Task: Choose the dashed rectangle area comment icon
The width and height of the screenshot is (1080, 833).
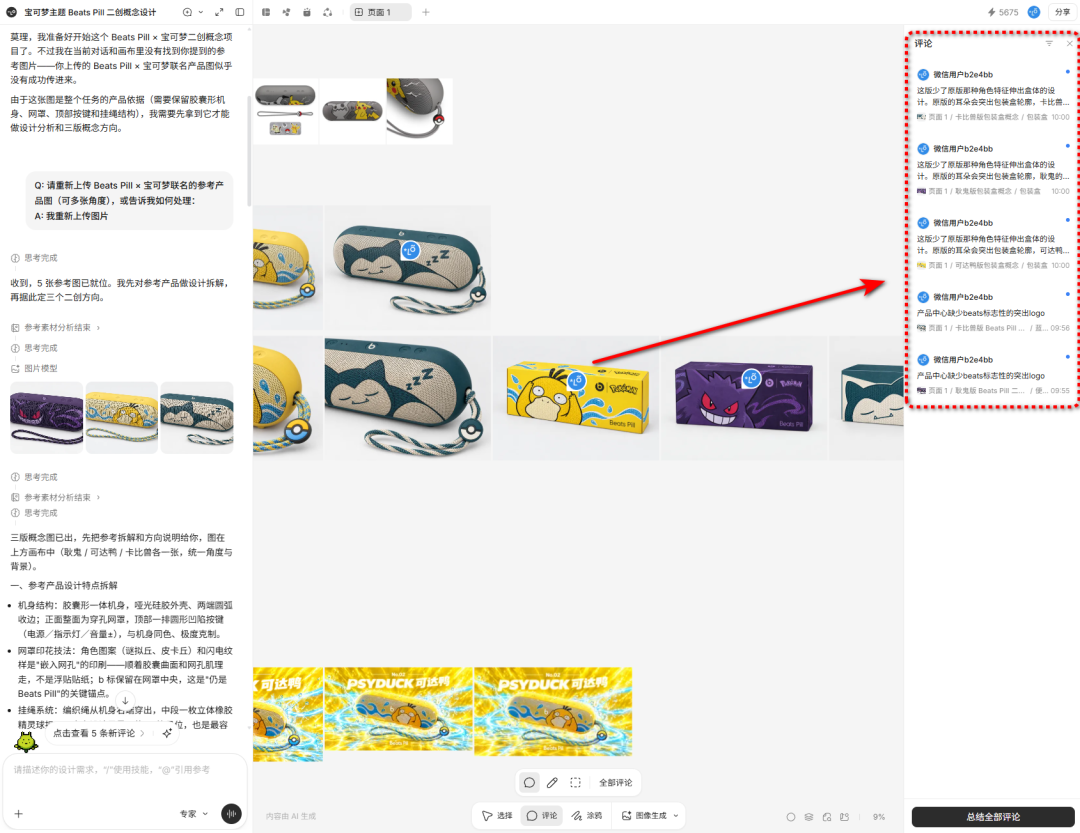Action: pos(576,782)
